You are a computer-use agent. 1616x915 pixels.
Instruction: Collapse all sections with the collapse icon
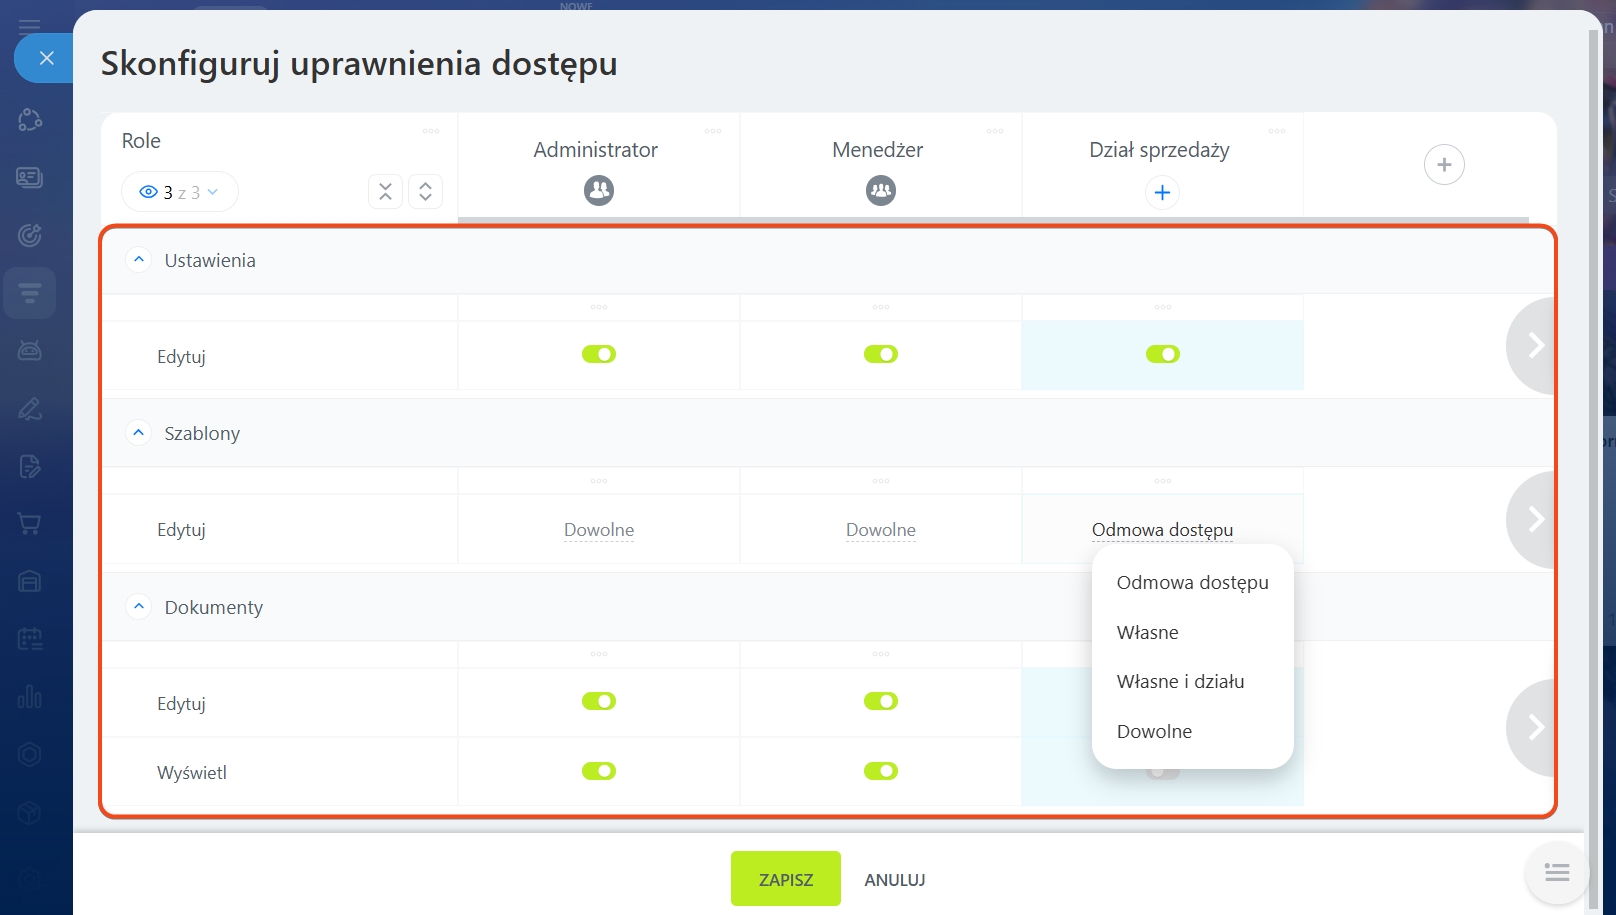tap(385, 191)
